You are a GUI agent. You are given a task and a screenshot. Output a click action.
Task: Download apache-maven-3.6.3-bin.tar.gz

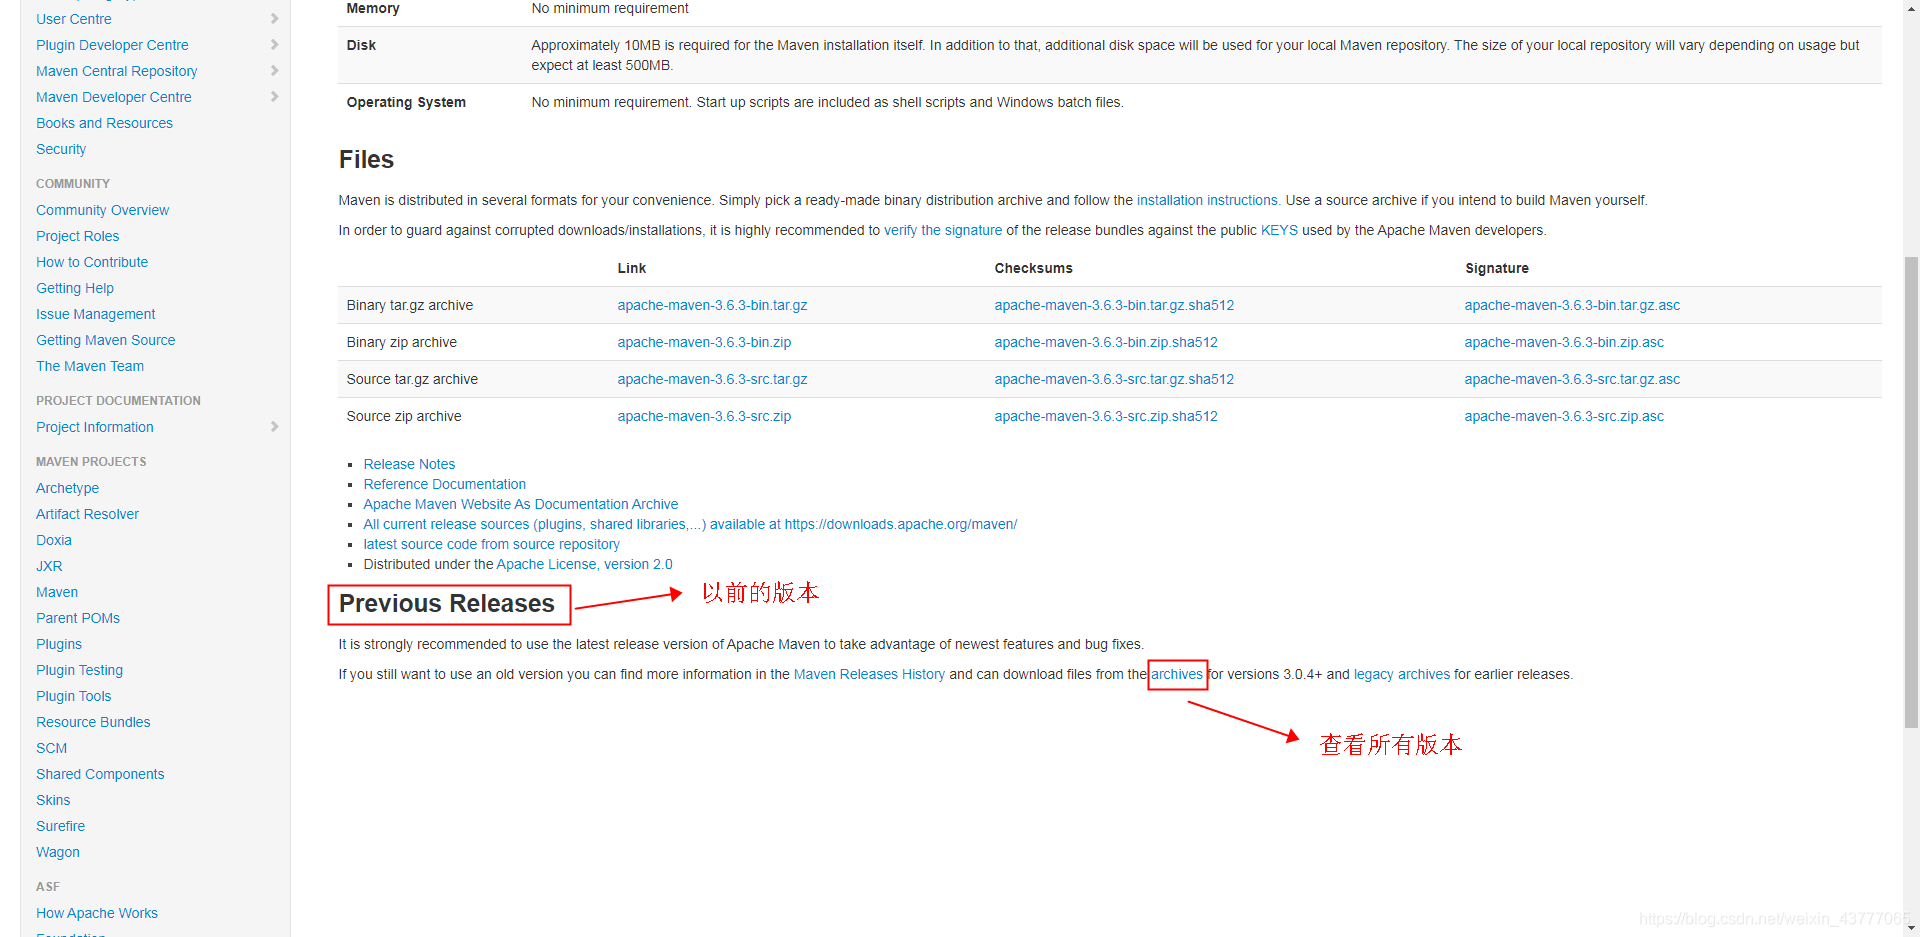click(712, 305)
